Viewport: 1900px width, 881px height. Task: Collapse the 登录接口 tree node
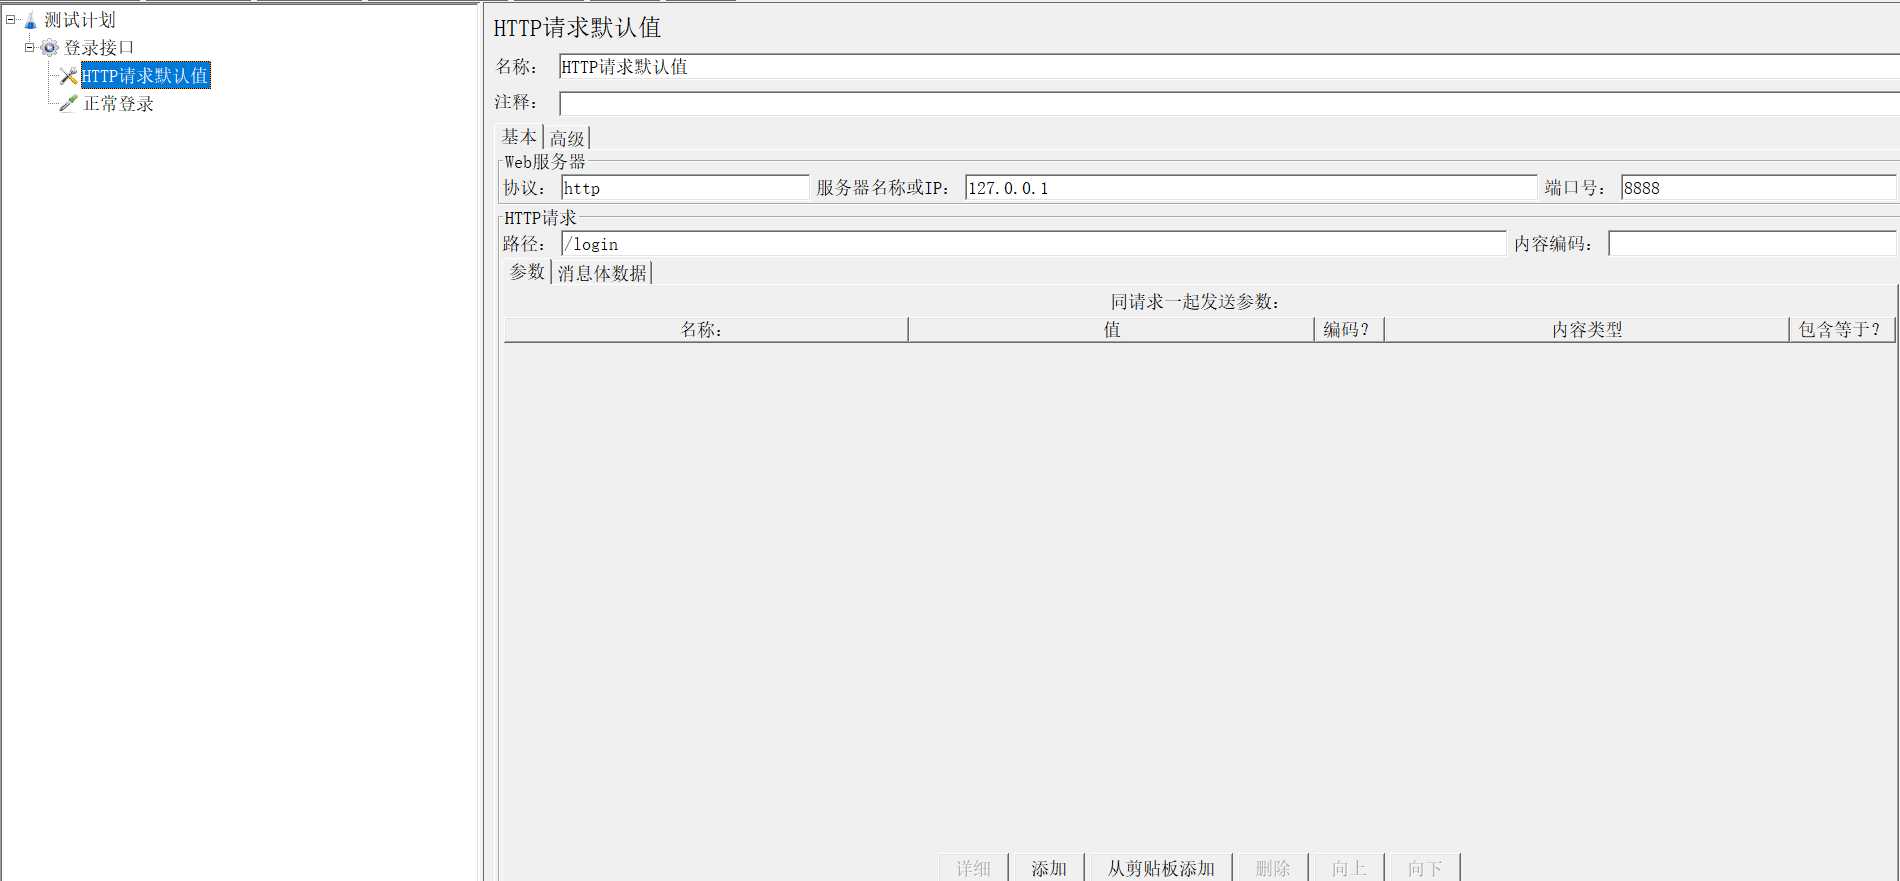coord(29,47)
